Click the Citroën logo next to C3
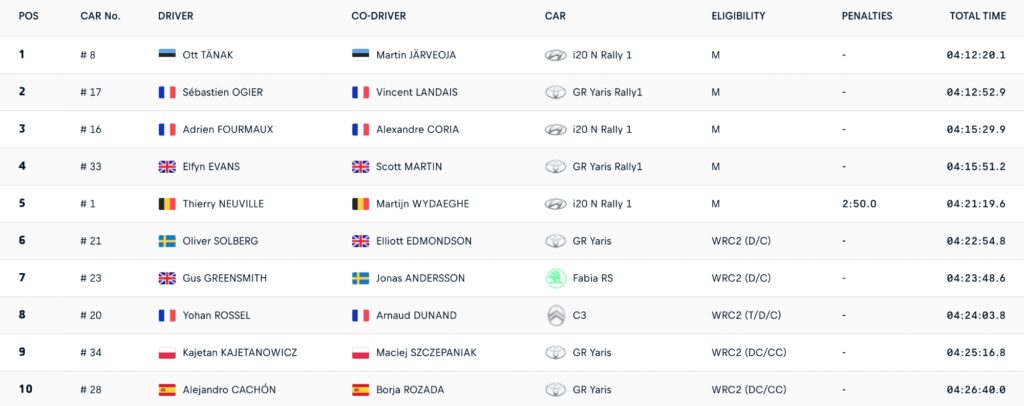The image size is (1024, 406). coord(556,315)
